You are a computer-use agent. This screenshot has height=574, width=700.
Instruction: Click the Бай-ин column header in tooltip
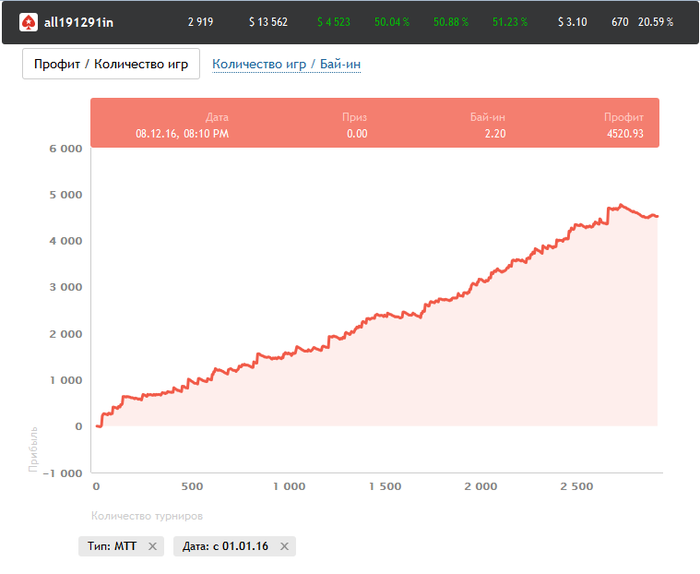point(488,117)
